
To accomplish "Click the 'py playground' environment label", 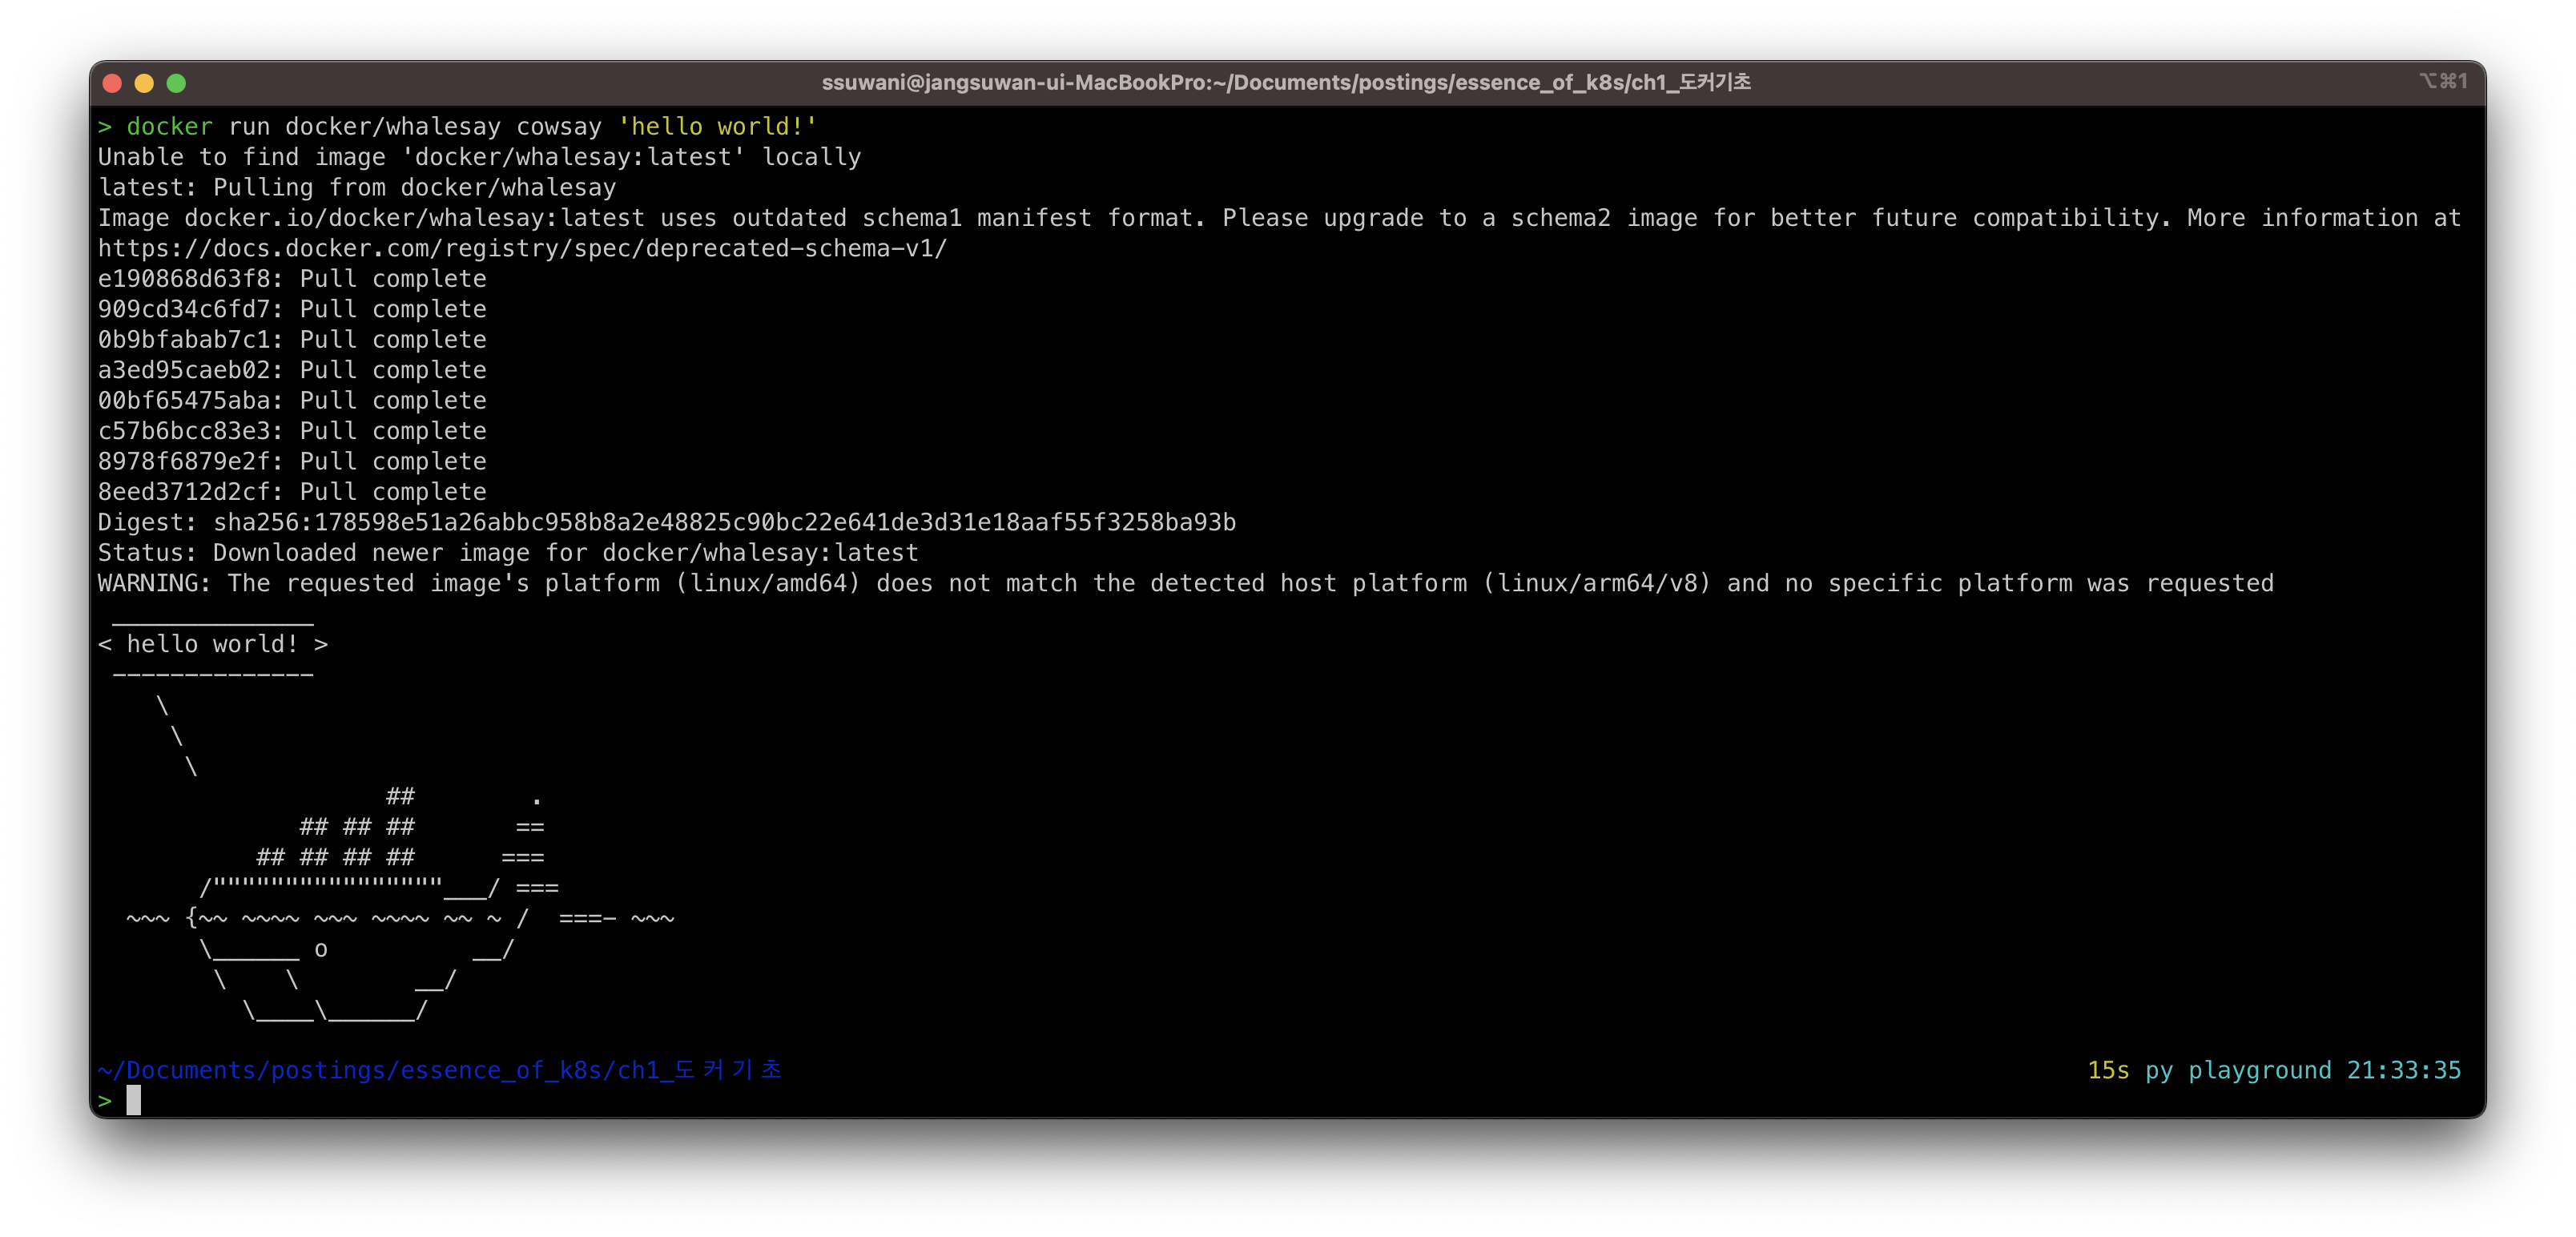I will tap(2238, 1071).
